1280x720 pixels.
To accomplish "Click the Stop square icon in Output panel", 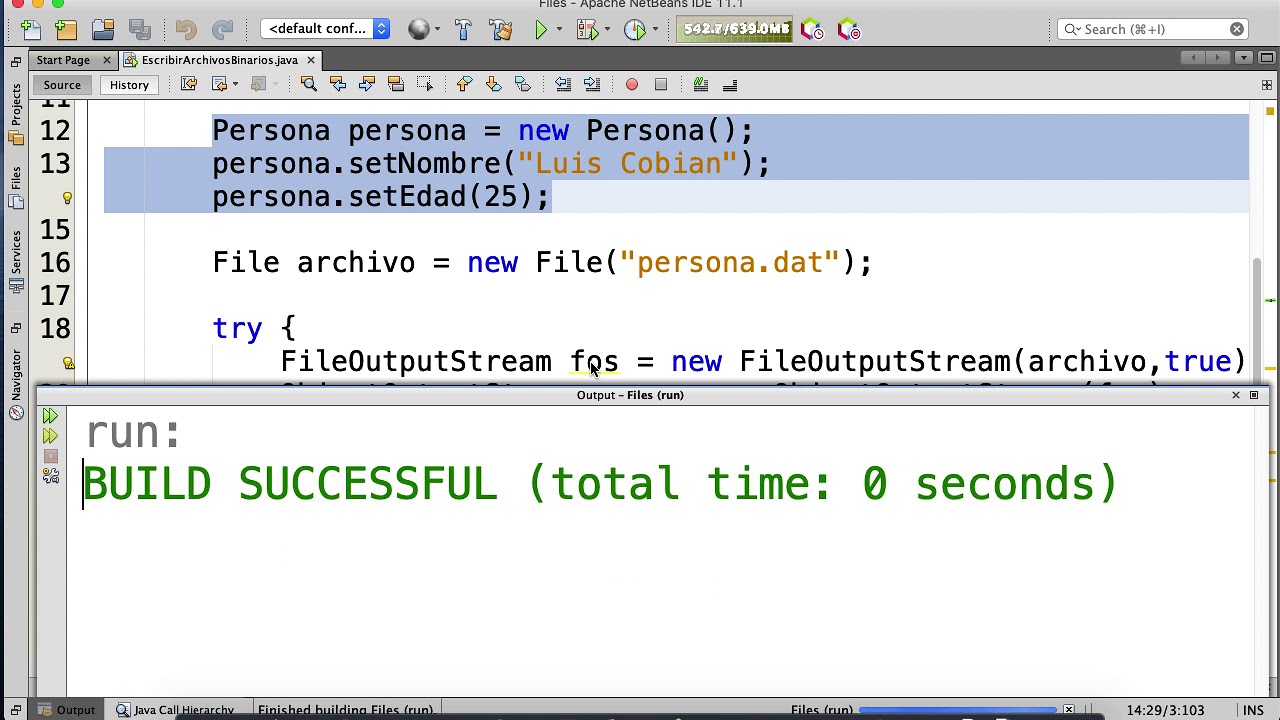I will [x=50, y=456].
